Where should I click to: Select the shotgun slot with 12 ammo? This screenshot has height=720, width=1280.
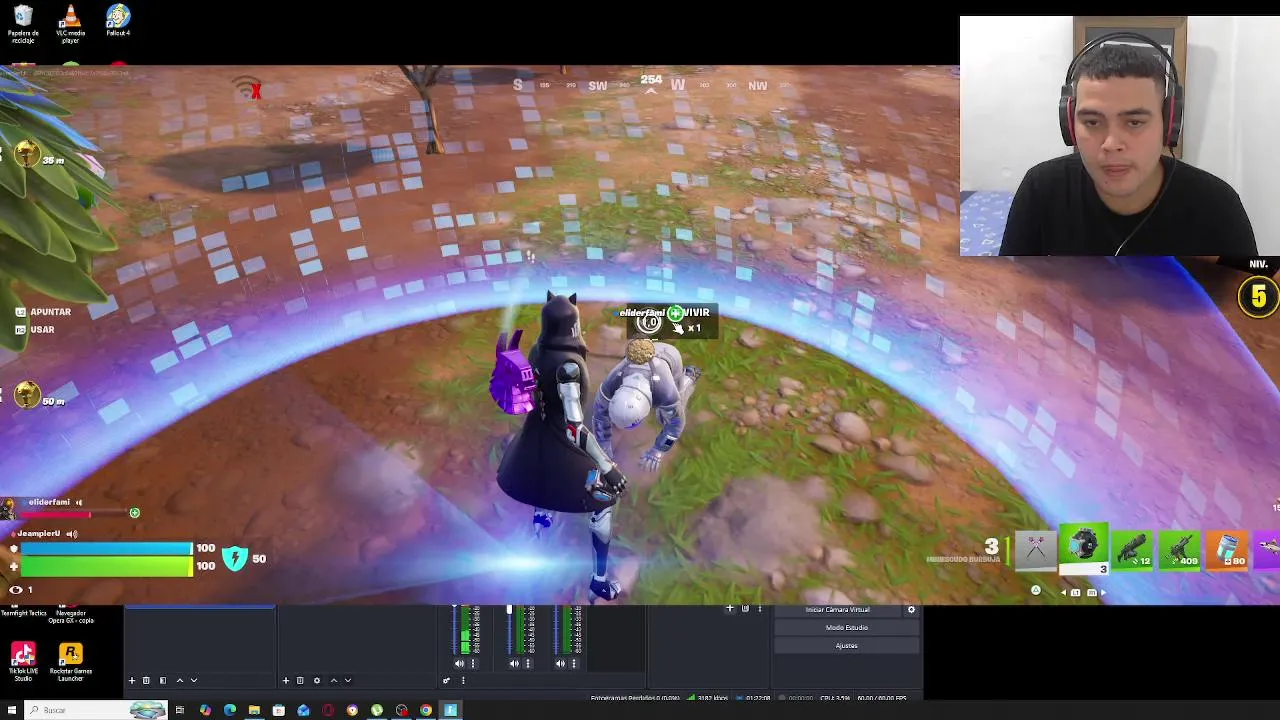click(1132, 551)
